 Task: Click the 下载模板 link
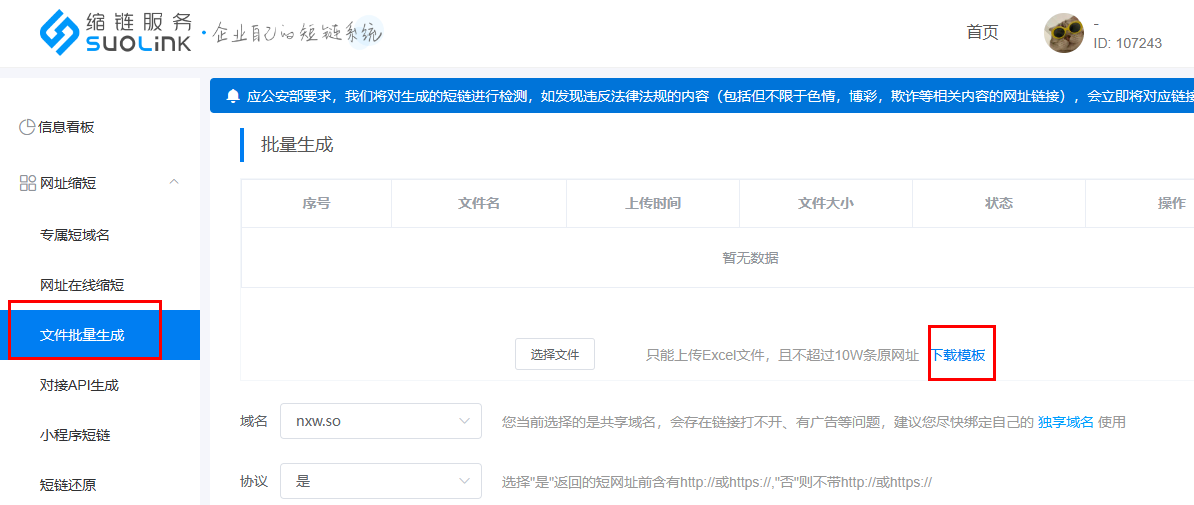point(958,355)
